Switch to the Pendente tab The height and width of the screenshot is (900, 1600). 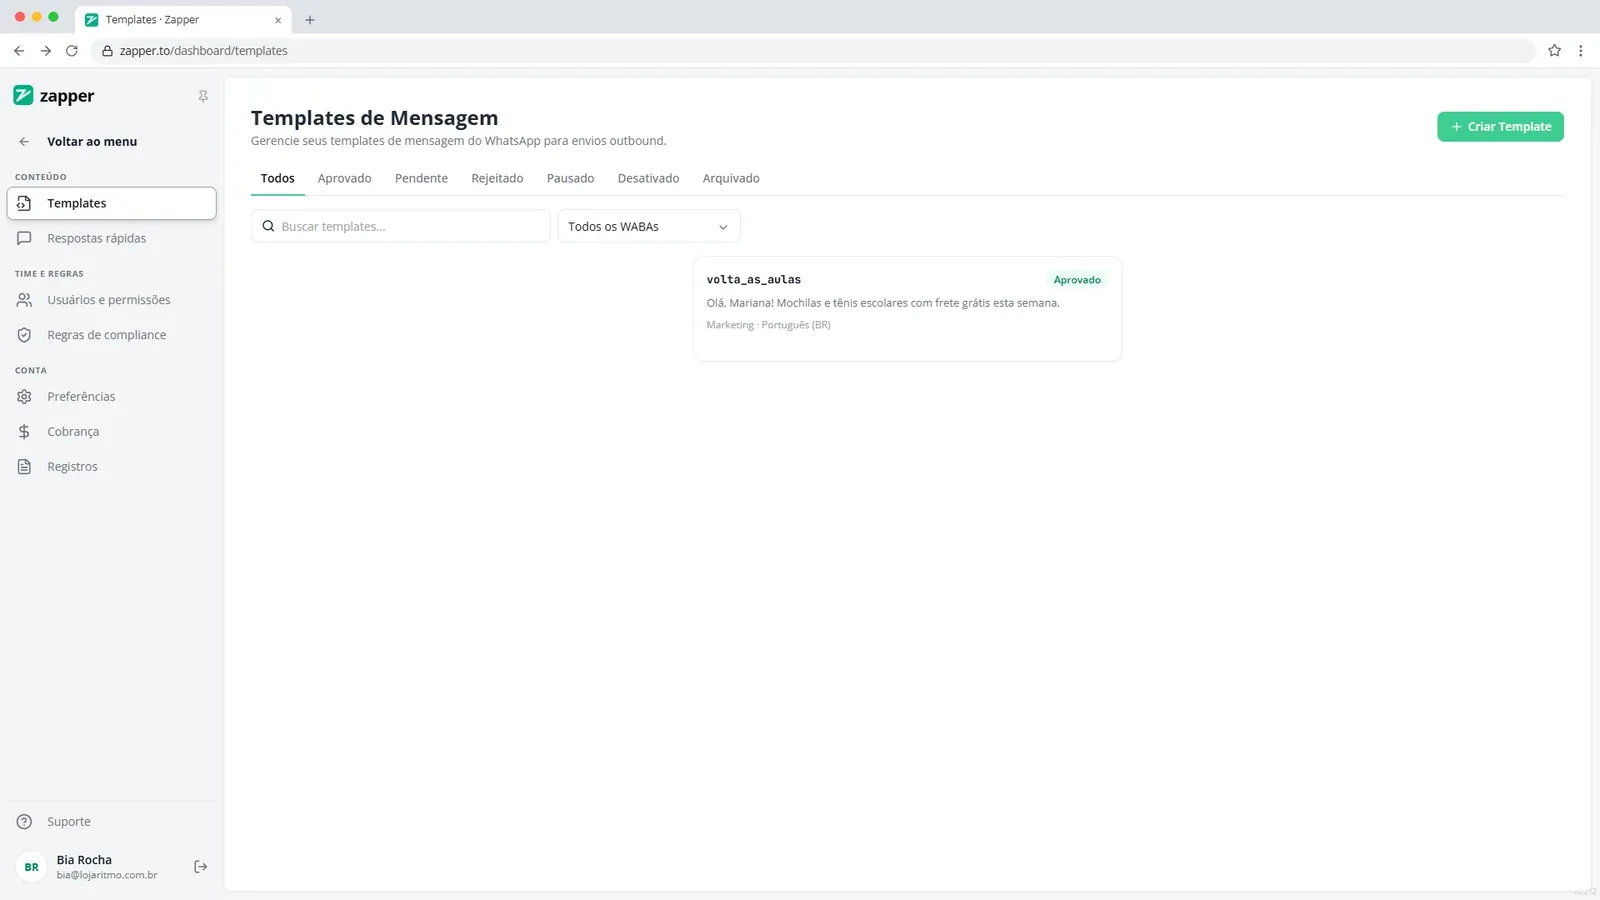point(421,179)
